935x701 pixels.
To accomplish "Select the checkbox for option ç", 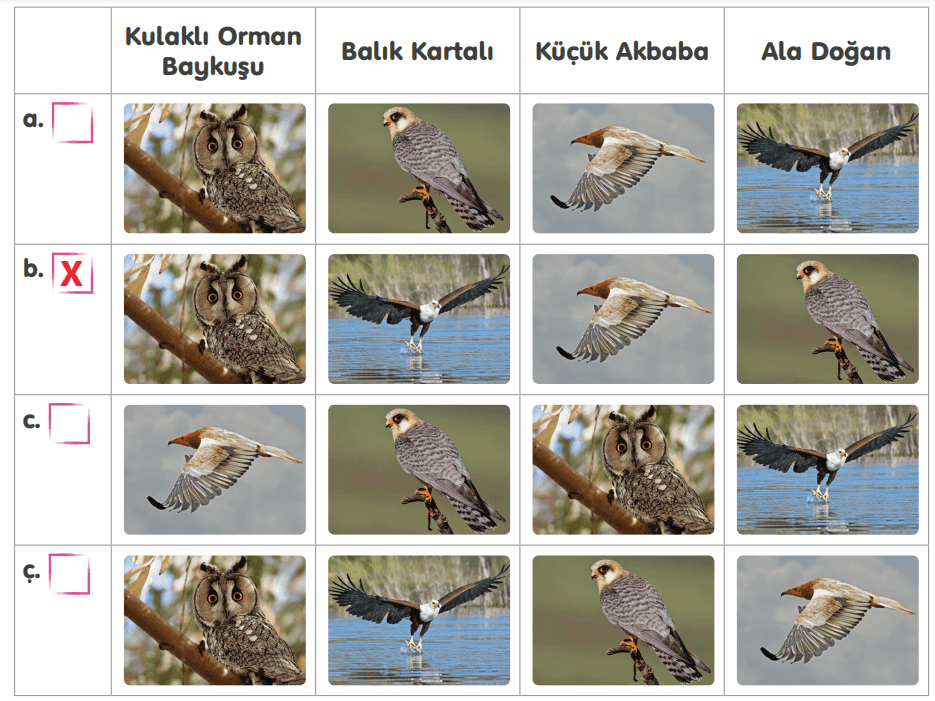I will pos(69,574).
